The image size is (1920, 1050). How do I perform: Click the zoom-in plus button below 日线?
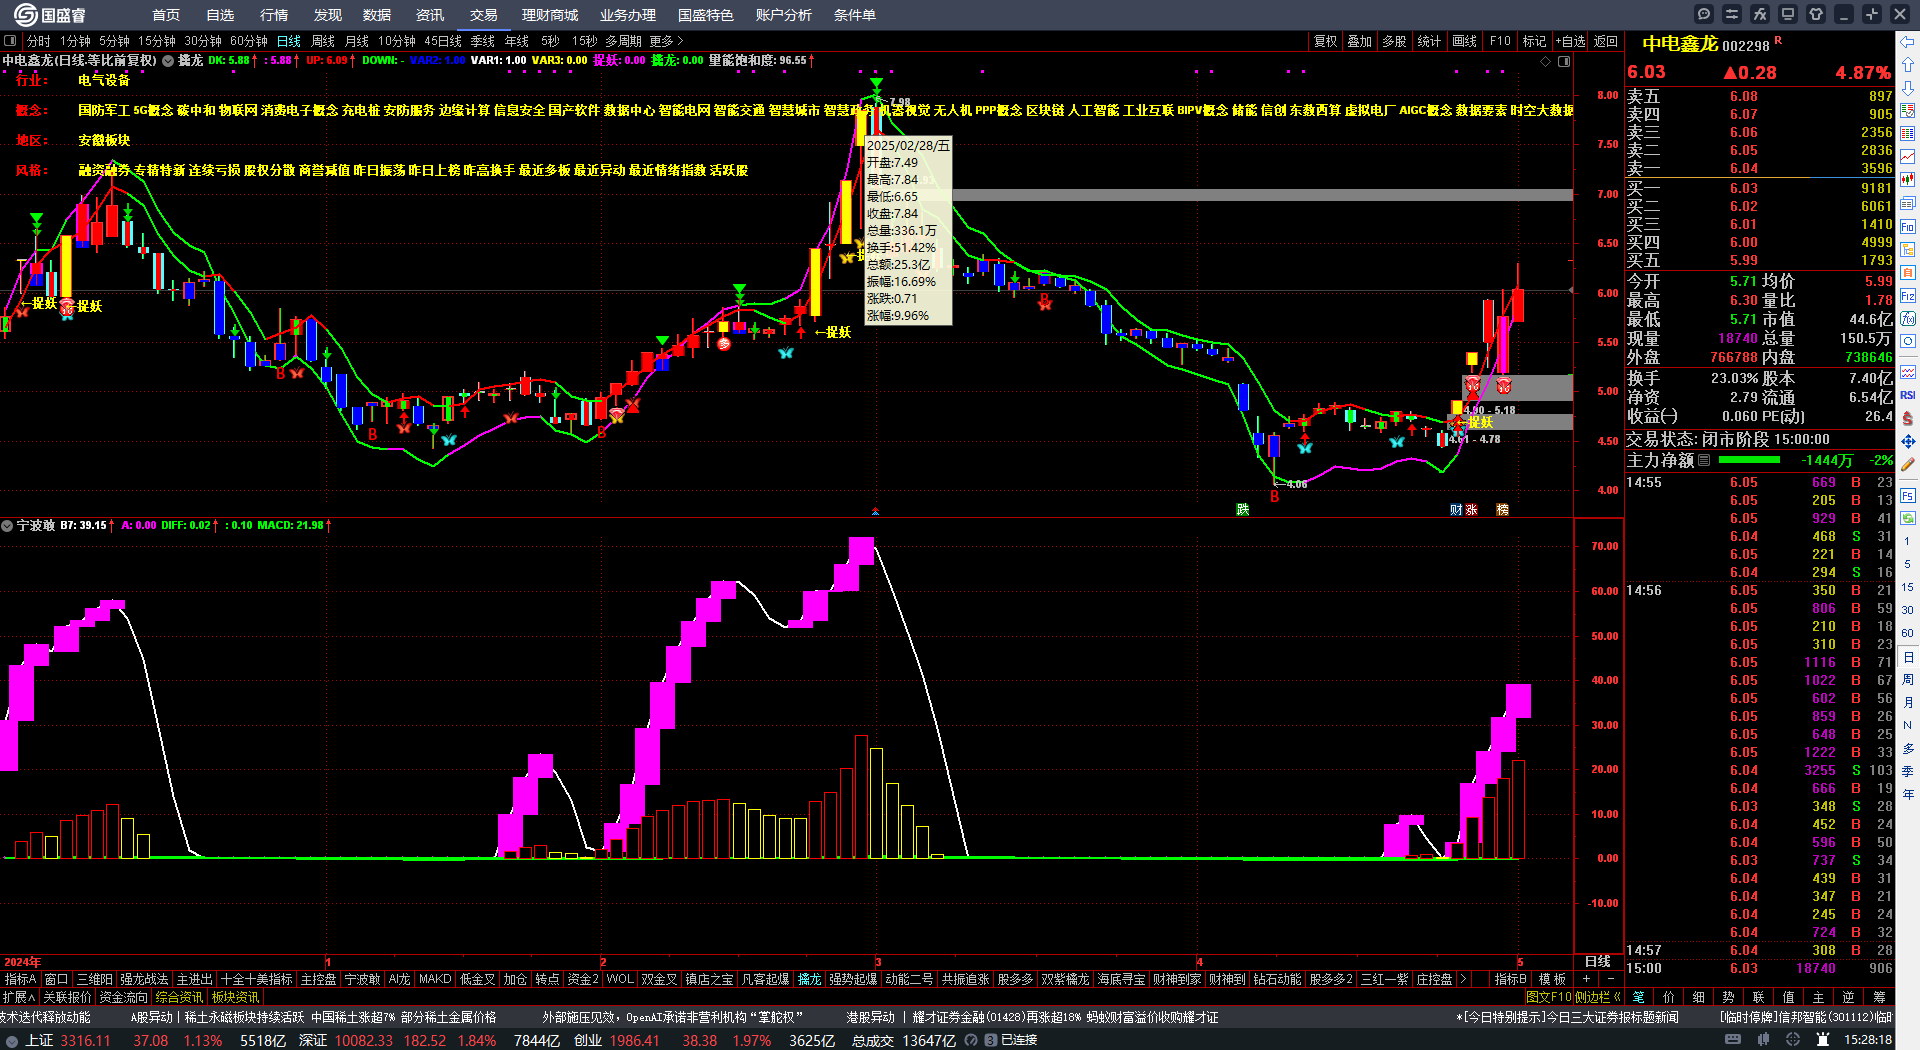[x=1587, y=979]
